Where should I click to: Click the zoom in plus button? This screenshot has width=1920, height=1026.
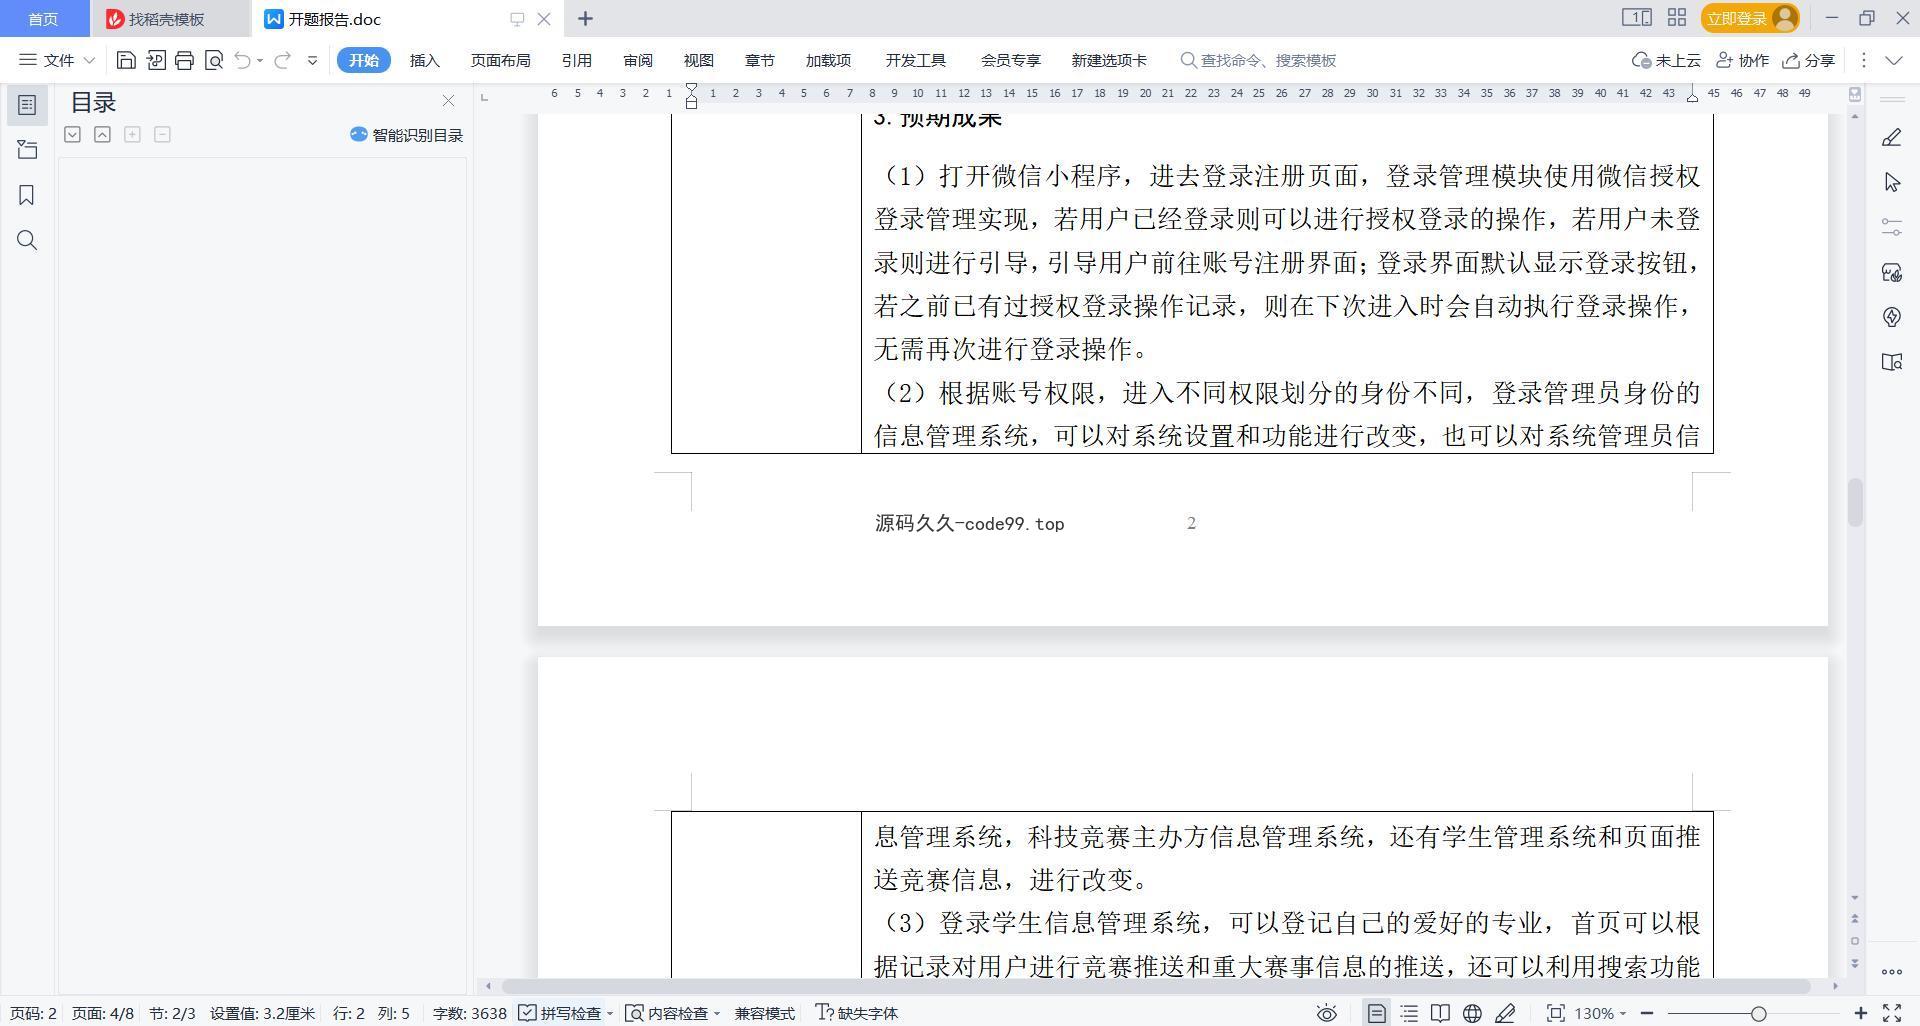(x=1861, y=1013)
